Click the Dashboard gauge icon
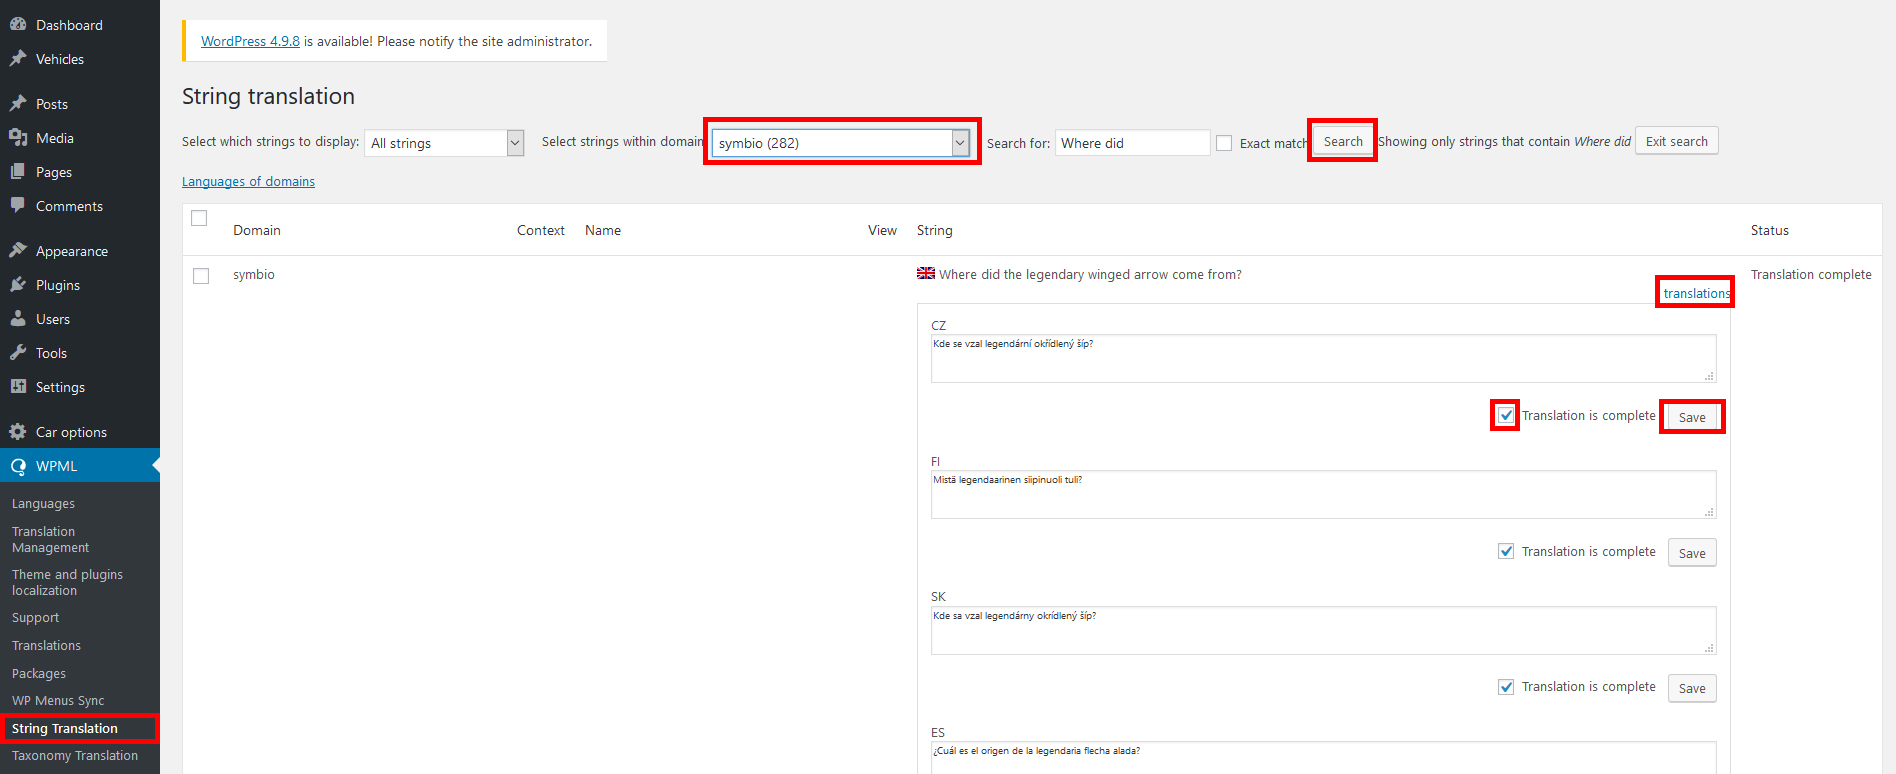 18,24
